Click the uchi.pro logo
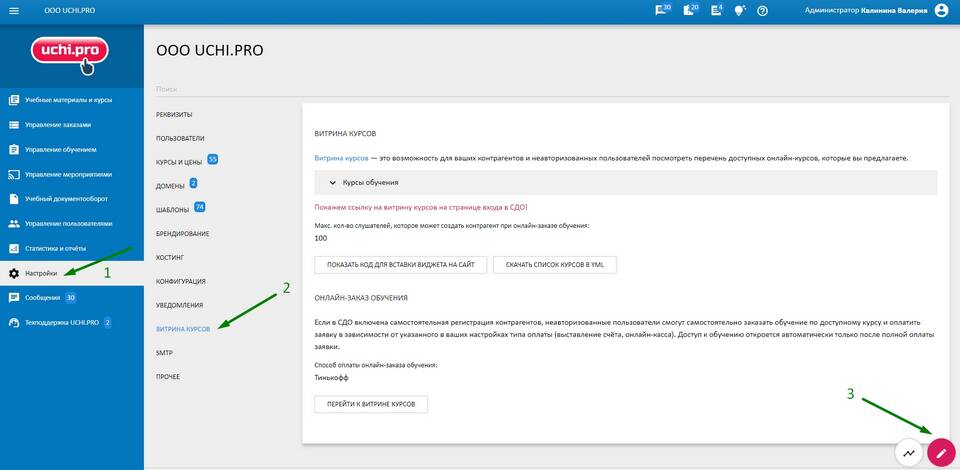 point(70,54)
